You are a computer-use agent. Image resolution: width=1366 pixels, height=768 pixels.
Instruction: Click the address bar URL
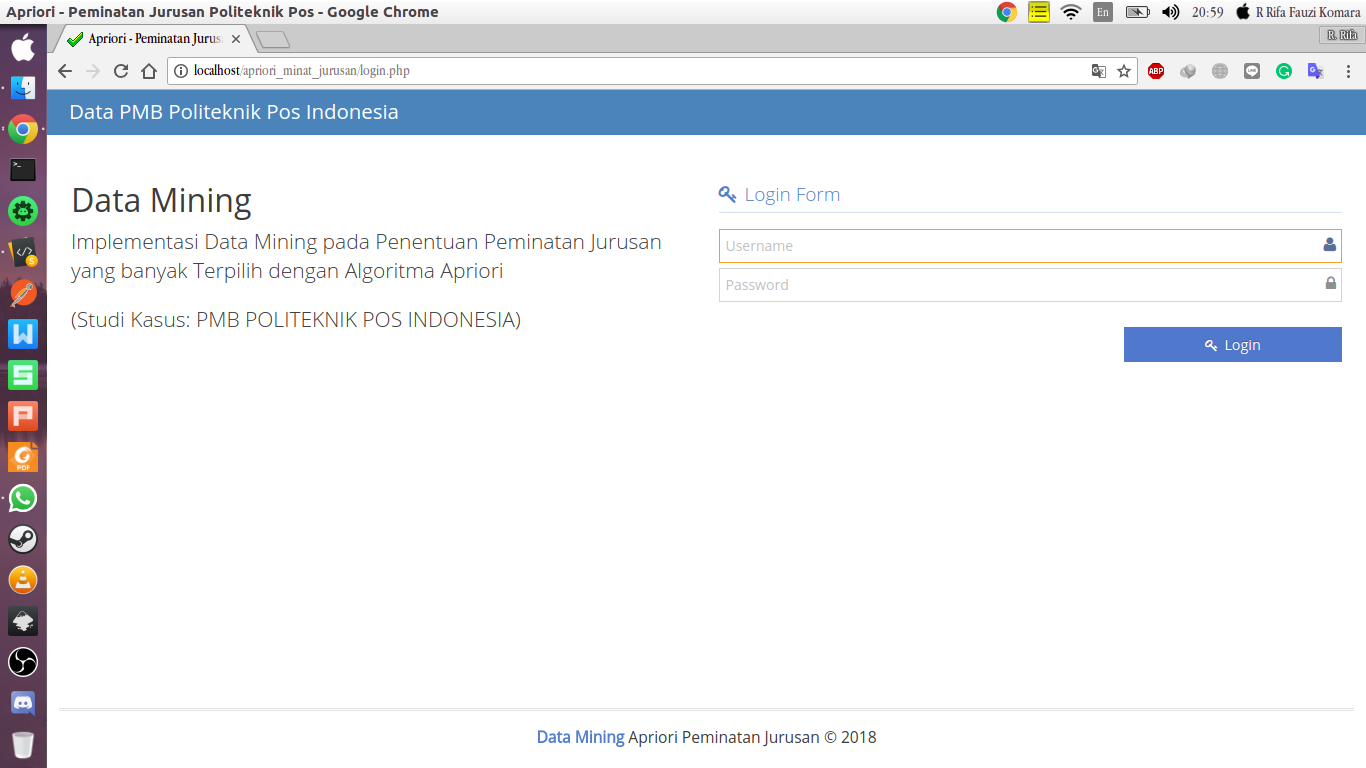point(301,71)
